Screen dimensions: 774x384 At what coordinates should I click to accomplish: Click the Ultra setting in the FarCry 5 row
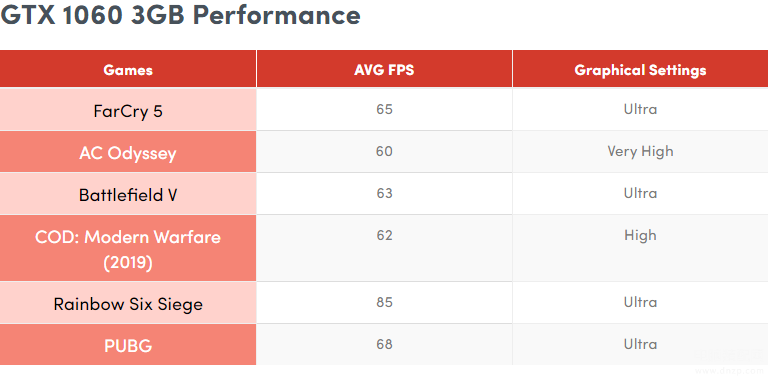640,109
